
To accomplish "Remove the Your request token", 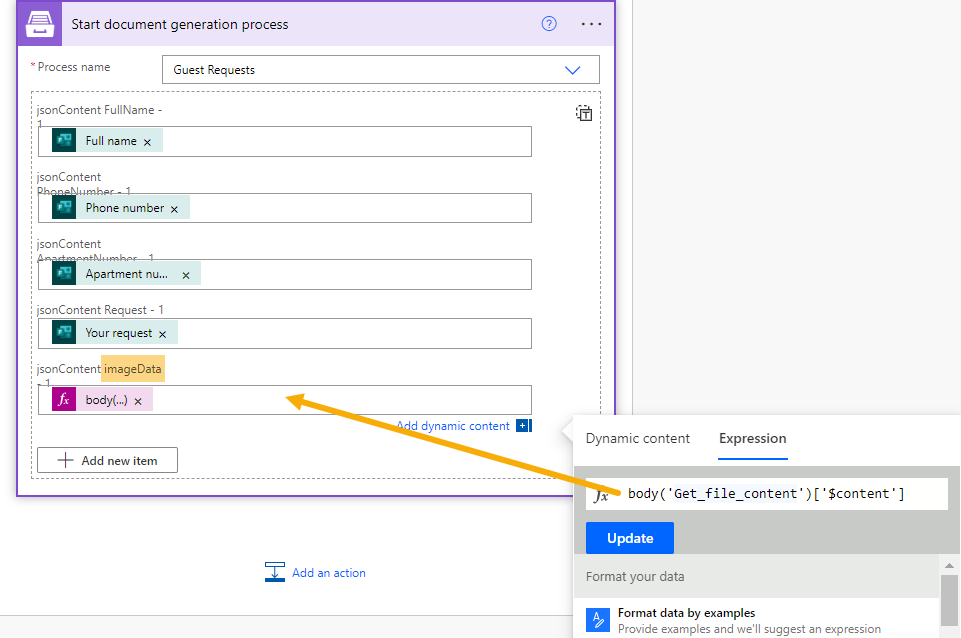I will tap(162, 334).
